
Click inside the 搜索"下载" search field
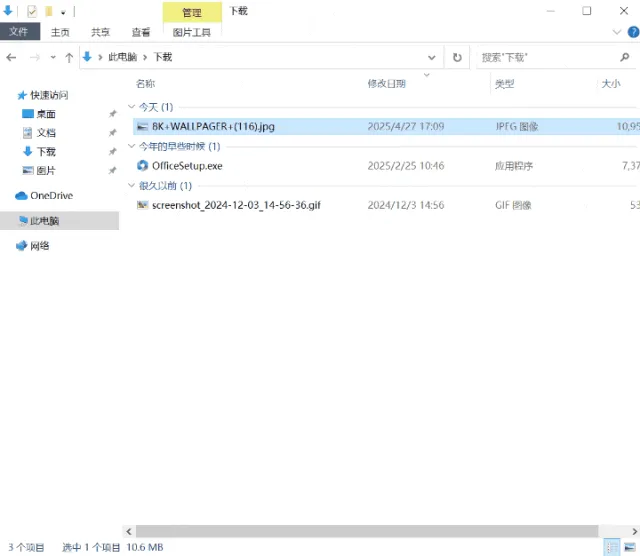[547, 58]
